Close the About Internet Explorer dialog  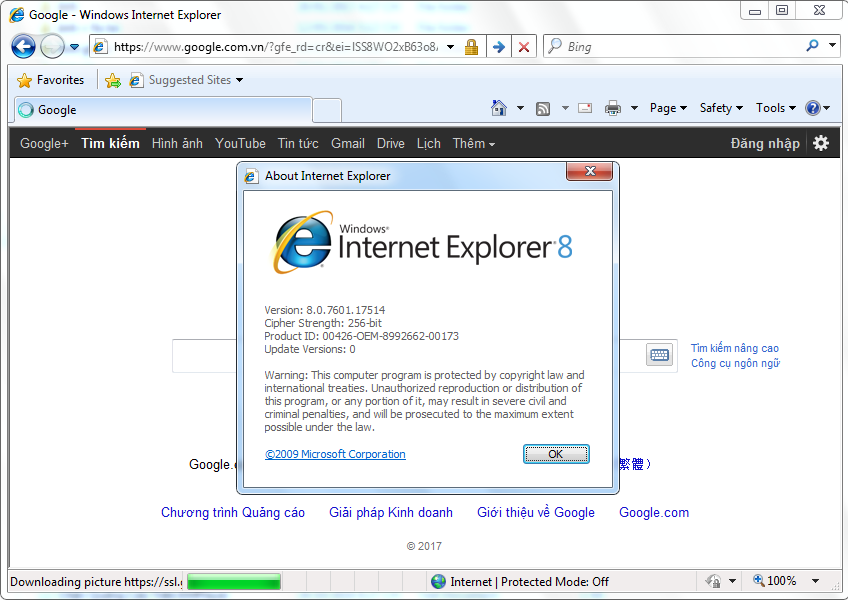(x=589, y=171)
